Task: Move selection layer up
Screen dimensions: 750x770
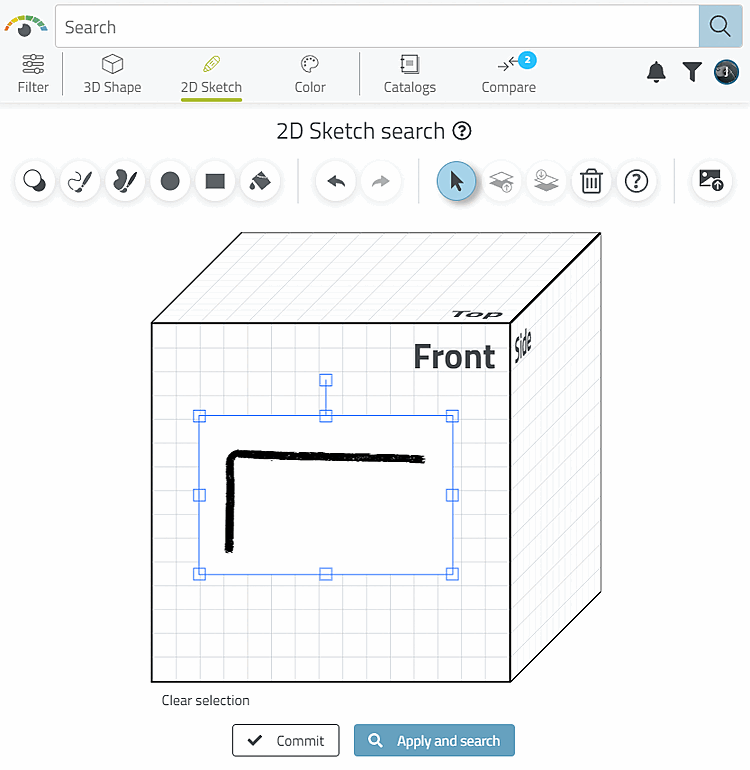Action: [x=501, y=181]
